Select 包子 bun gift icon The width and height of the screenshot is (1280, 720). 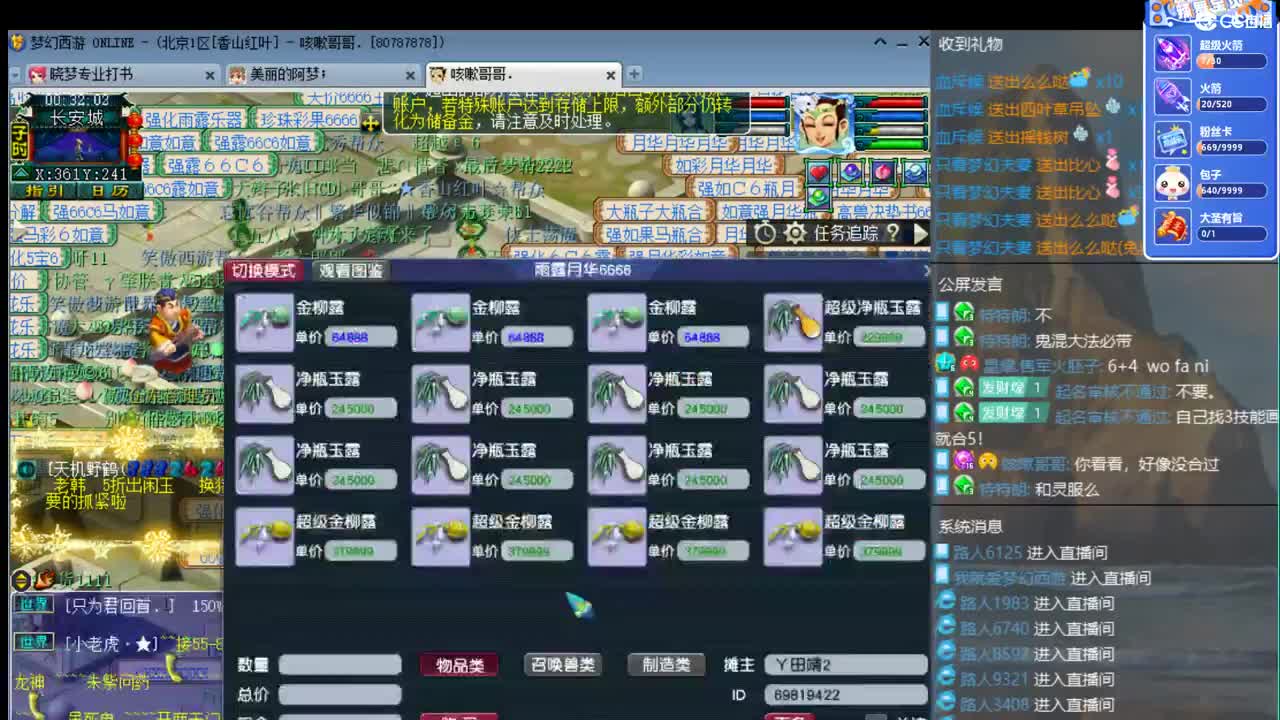[x=1171, y=183]
